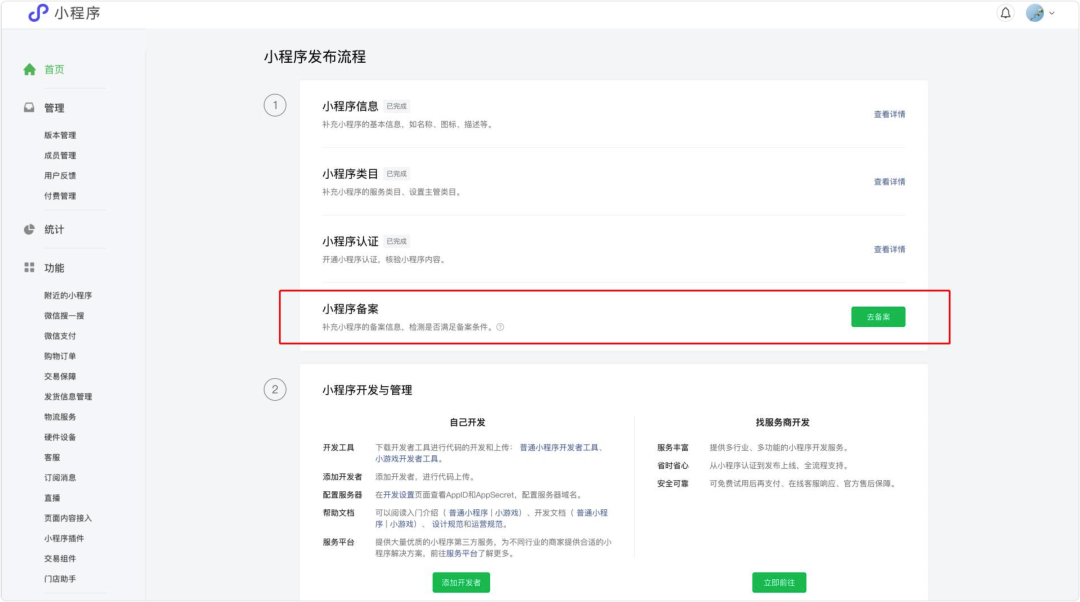Click the tray icon beside 管理
Viewport: 1080px width, 602px height.
point(29,107)
